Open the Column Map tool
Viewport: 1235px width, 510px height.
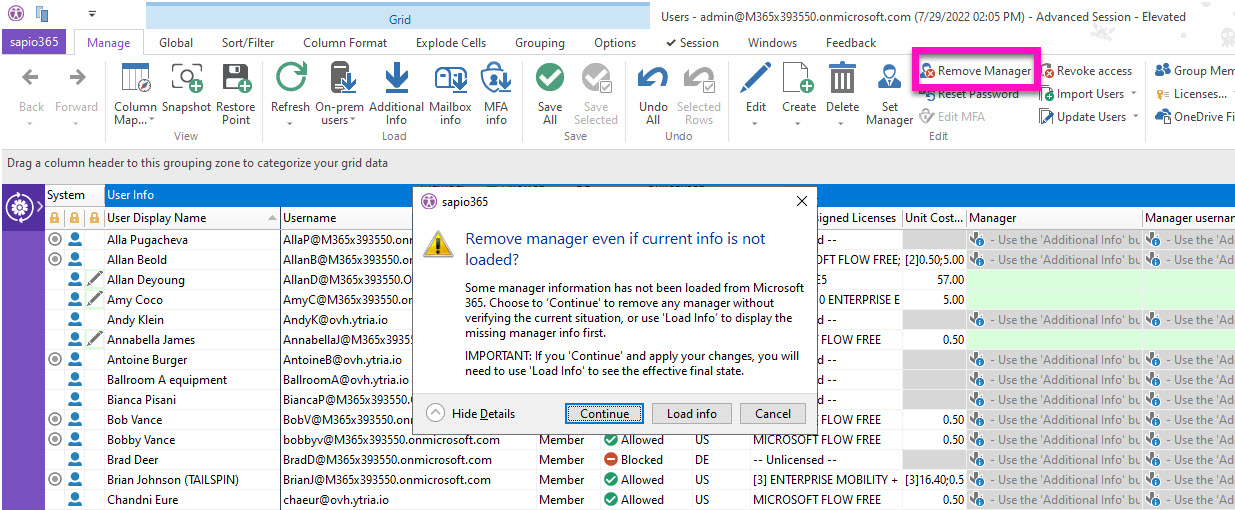tap(135, 93)
